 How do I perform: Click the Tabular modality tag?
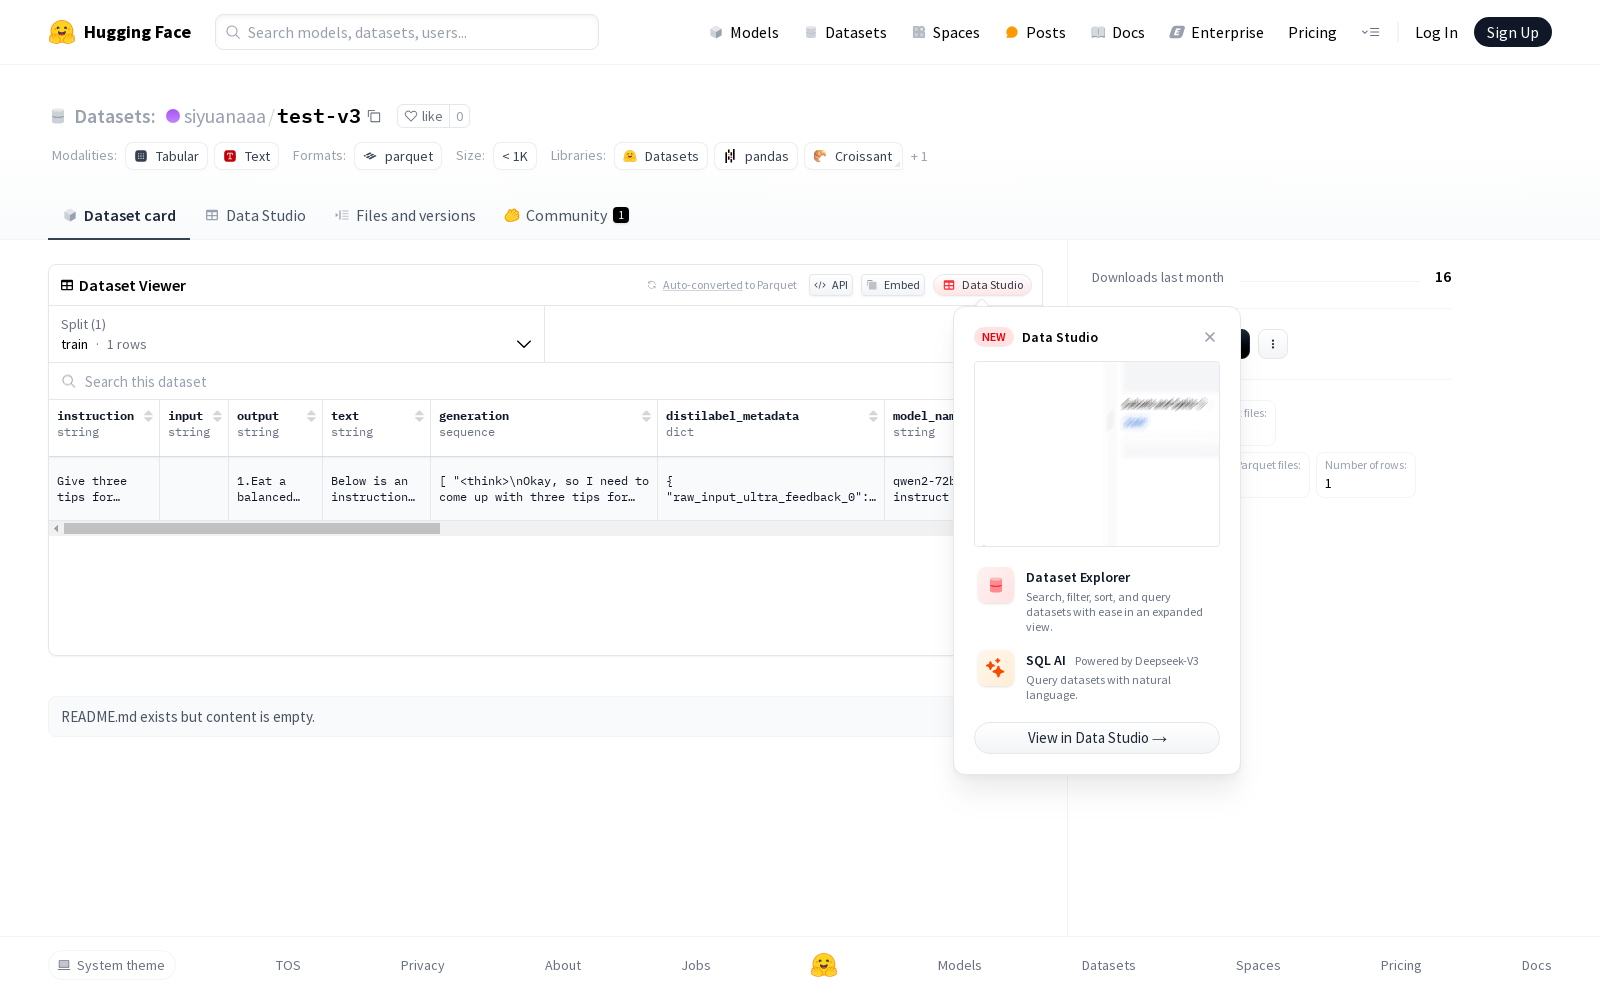pyautogui.click(x=167, y=156)
